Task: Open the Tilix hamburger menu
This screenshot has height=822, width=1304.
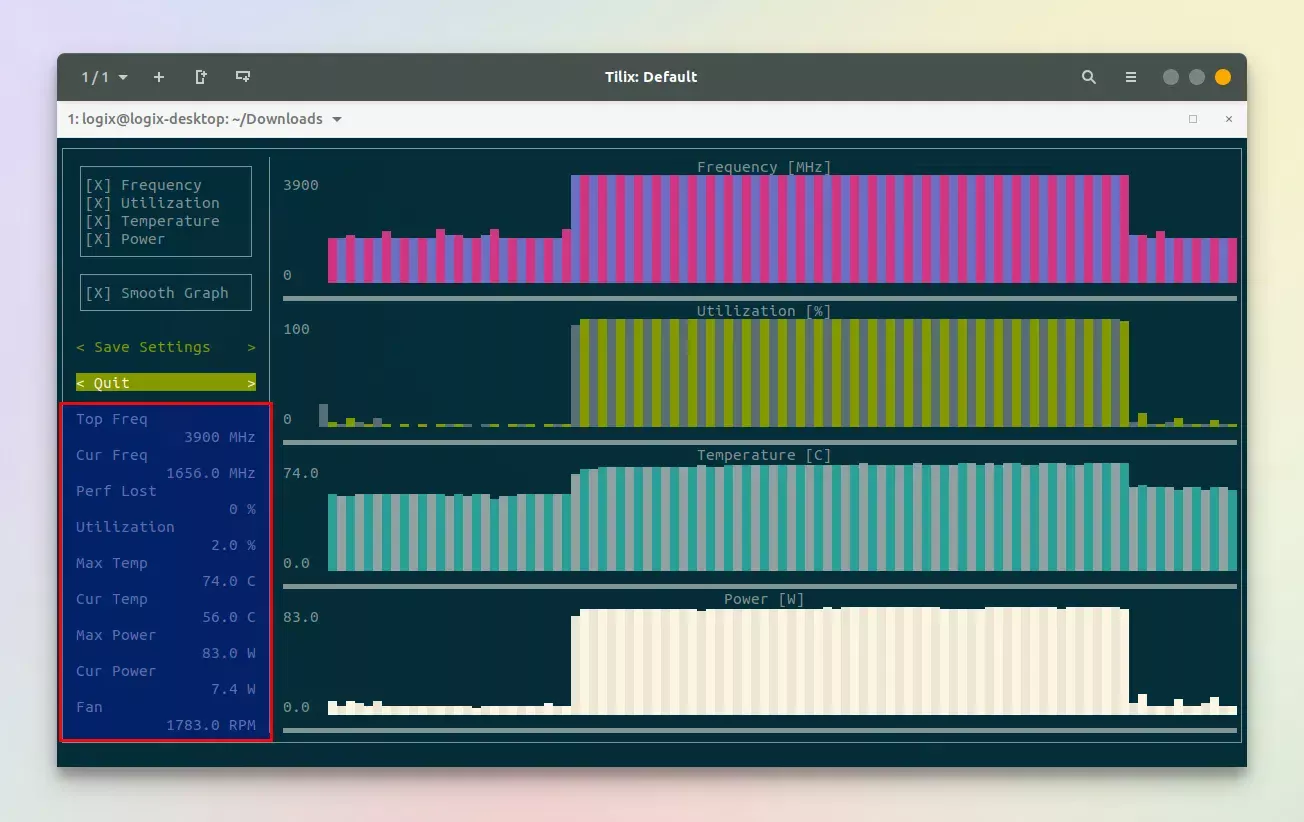Action: [x=1131, y=77]
